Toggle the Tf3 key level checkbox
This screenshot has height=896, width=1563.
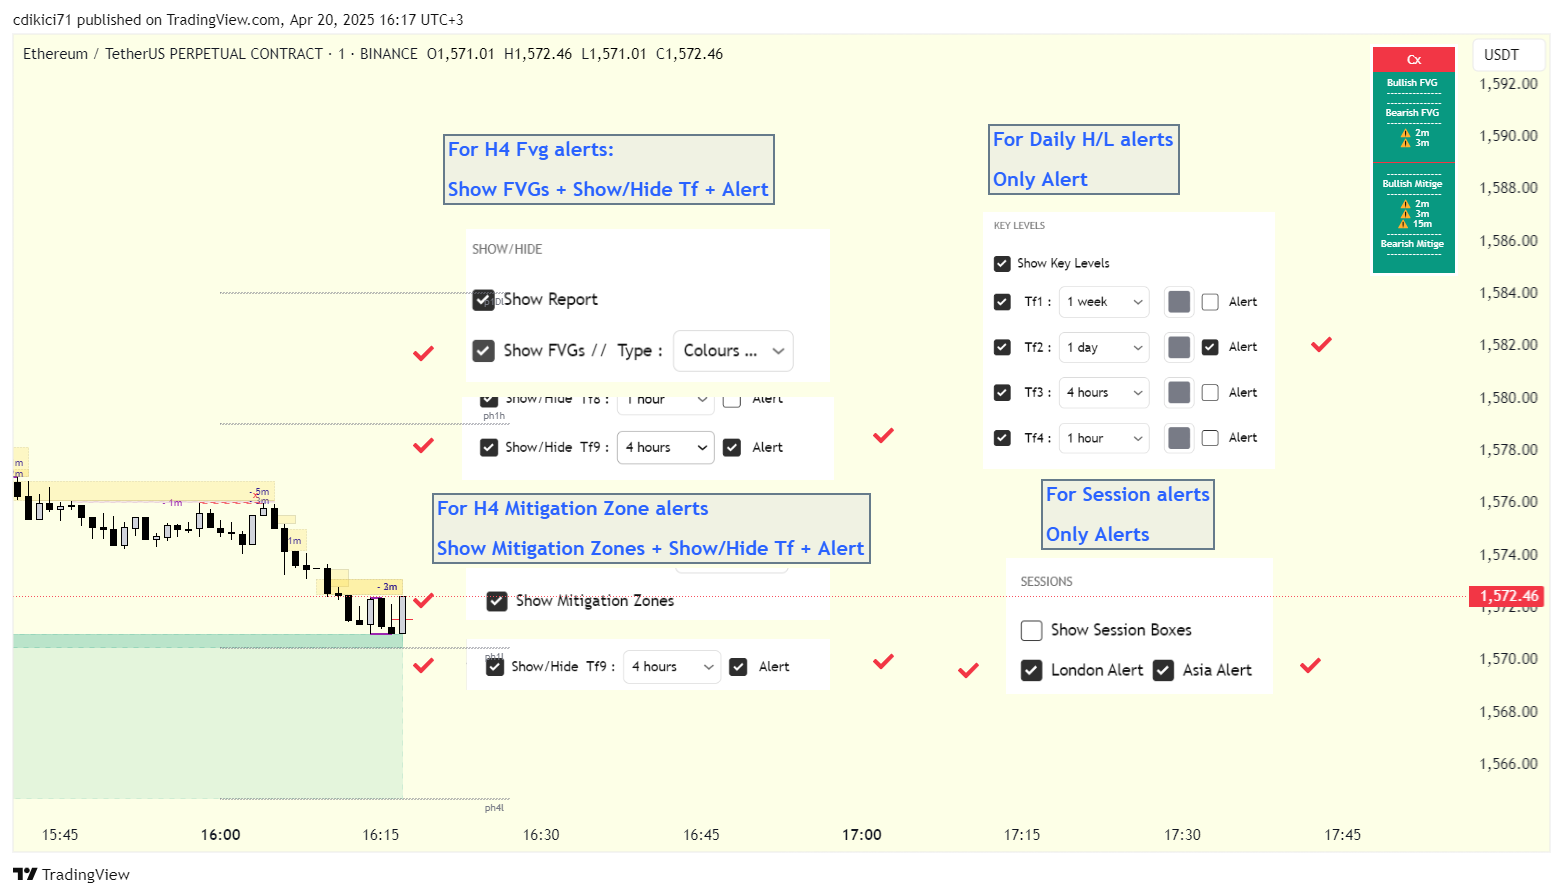(1002, 392)
